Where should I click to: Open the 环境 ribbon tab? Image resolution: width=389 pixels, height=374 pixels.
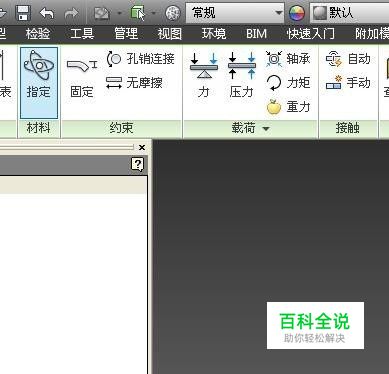tap(214, 34)
